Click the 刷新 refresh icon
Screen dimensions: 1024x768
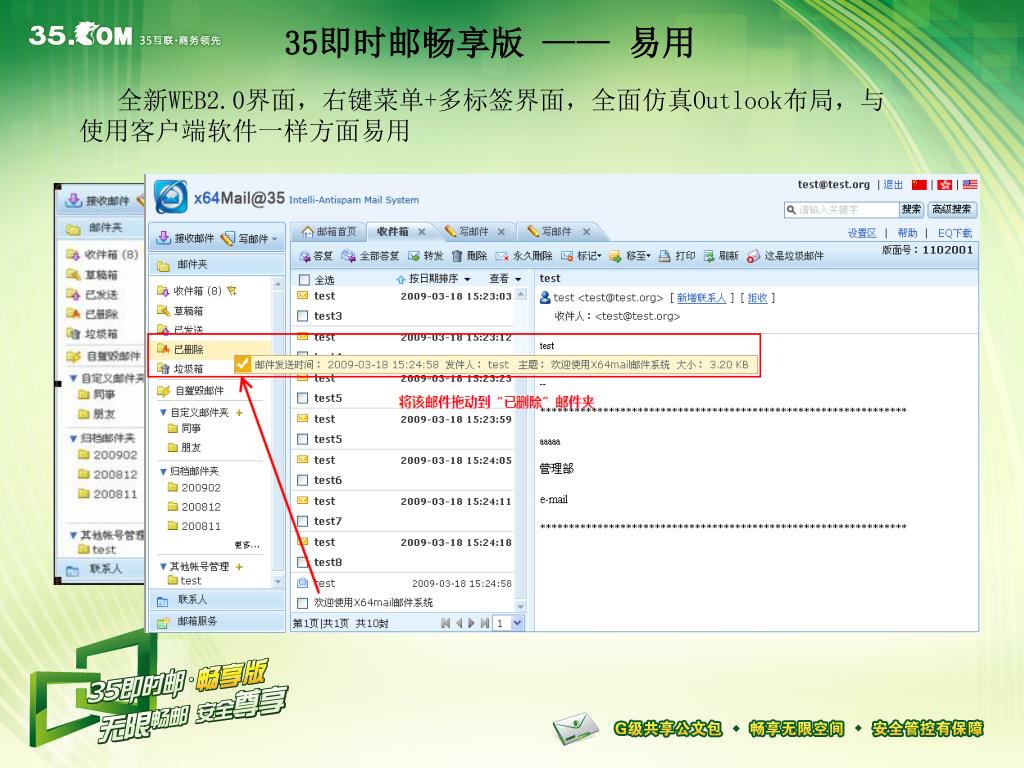(709, 256)
